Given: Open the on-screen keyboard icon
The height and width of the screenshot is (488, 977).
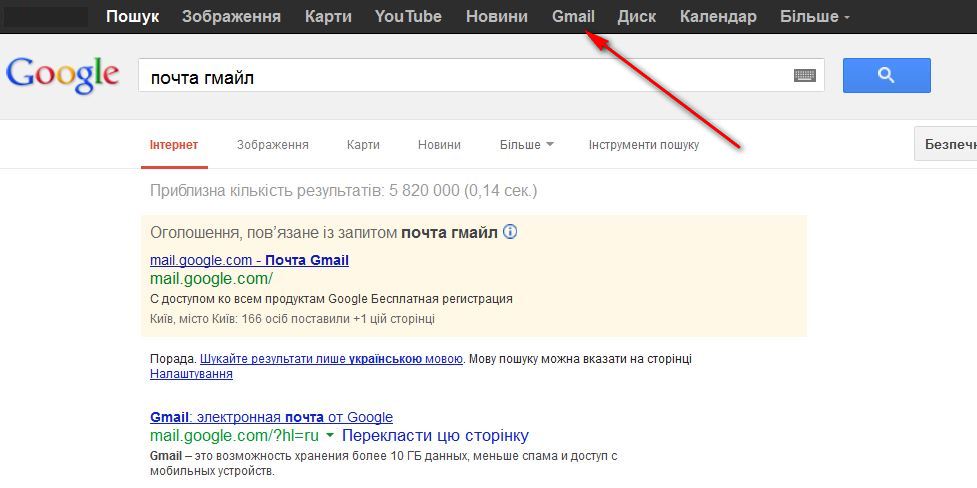Looking at the screenshot, I should 804,75.
